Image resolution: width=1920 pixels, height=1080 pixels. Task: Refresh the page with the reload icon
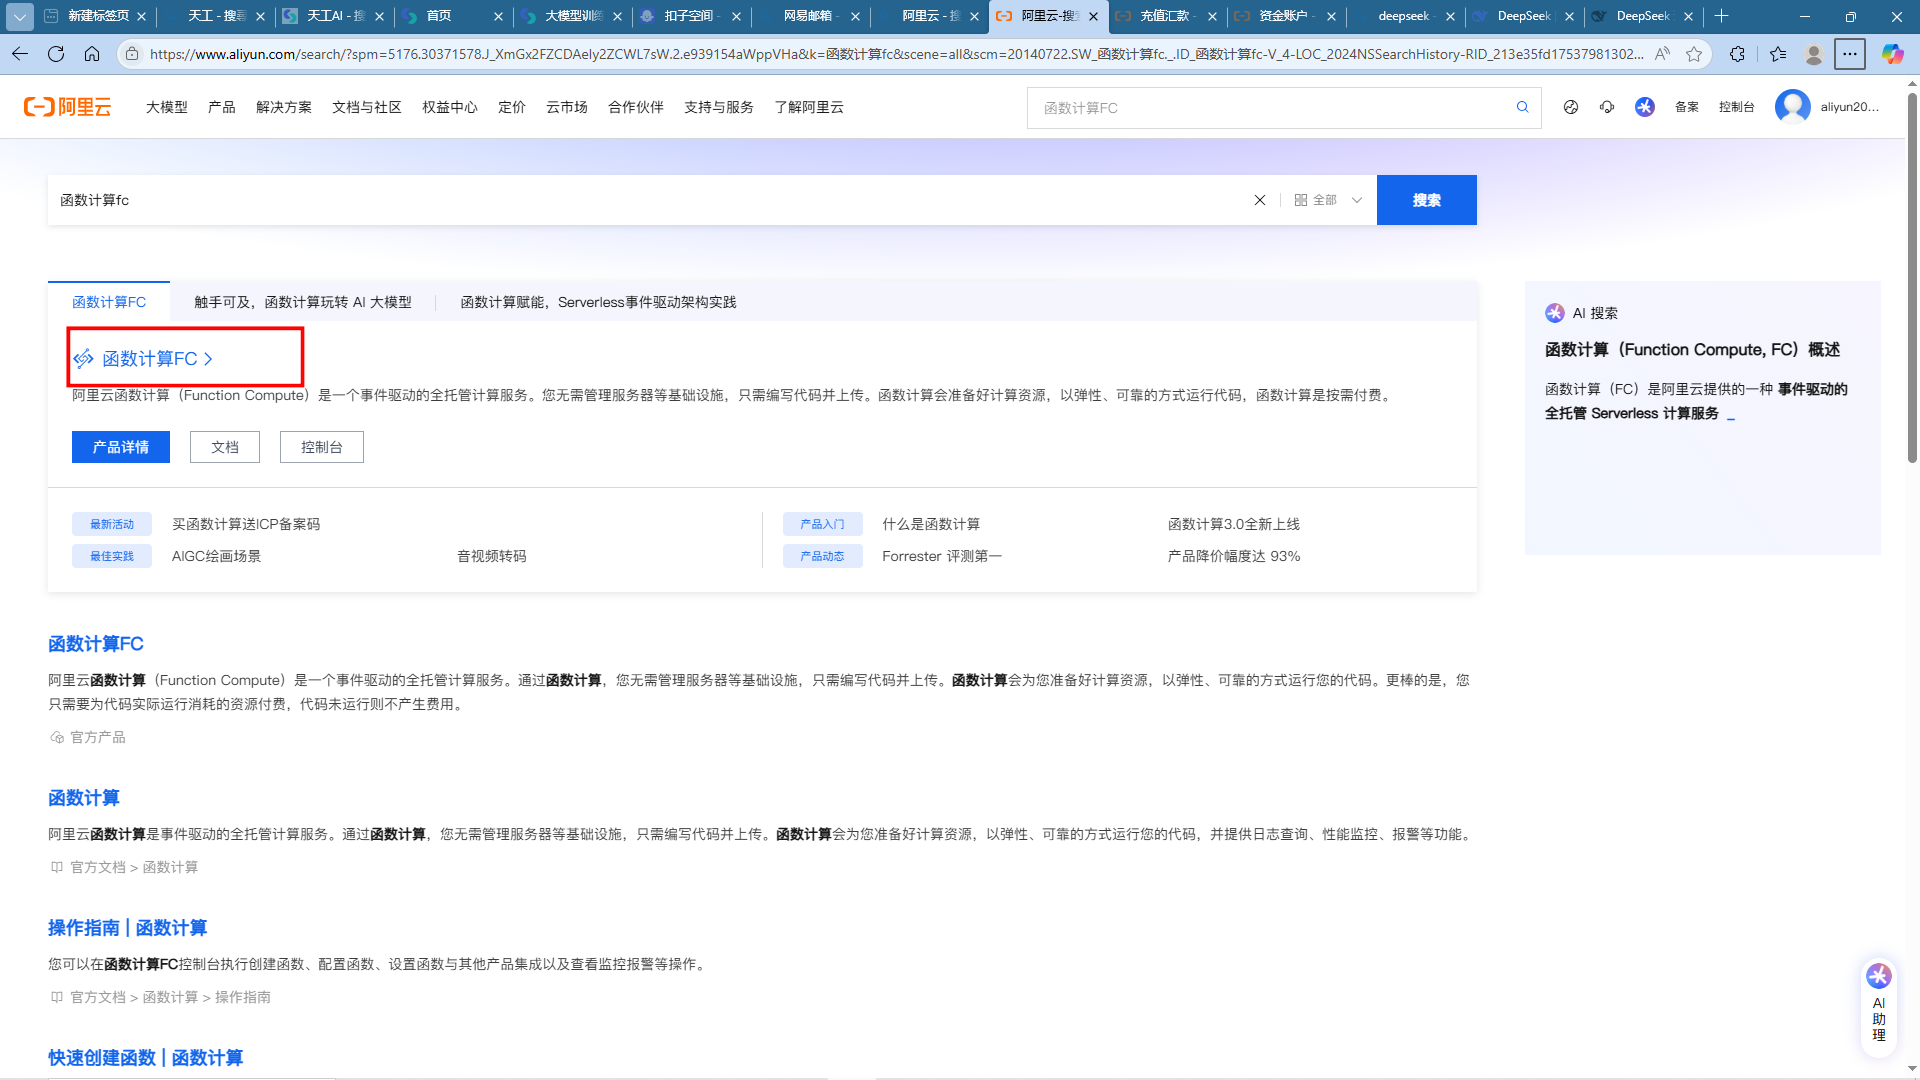(x=56, y=54)
